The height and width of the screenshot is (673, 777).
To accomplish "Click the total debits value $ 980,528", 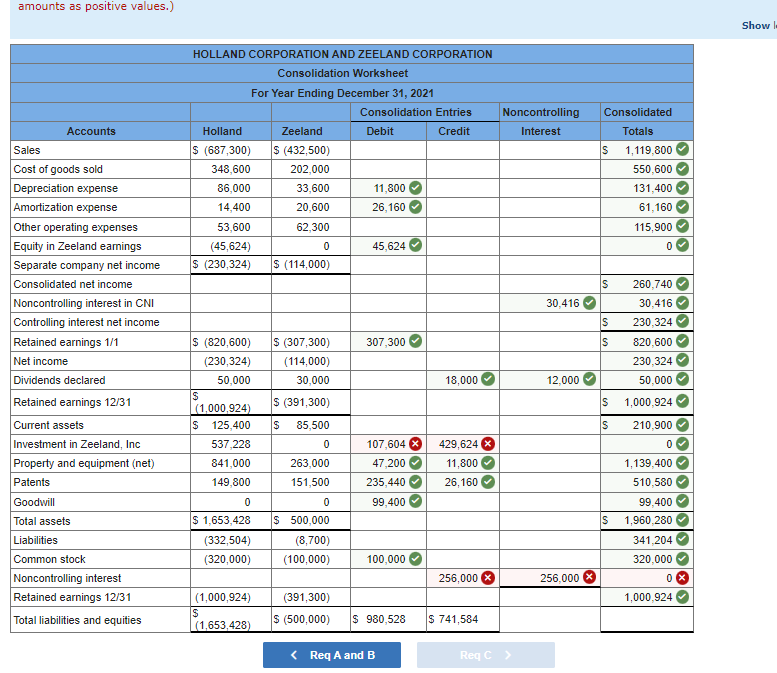I will [x=379, y=619].
